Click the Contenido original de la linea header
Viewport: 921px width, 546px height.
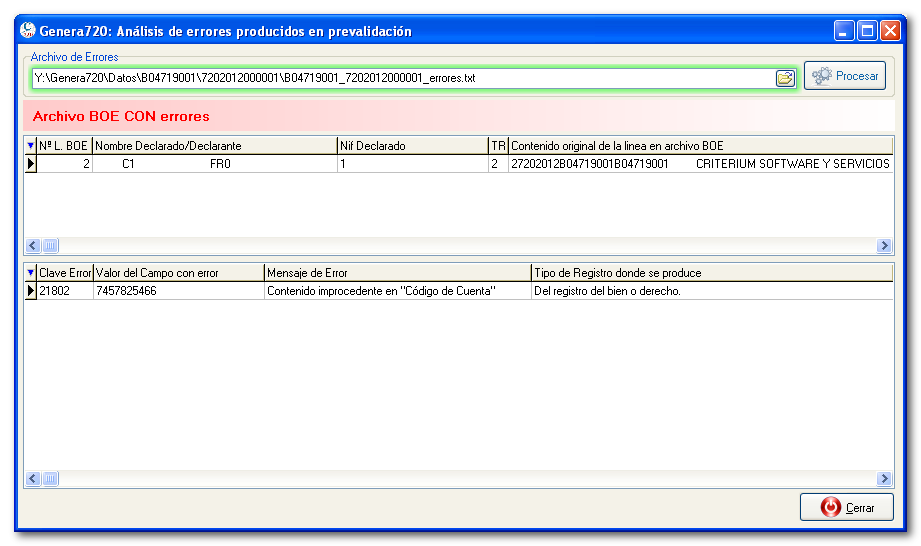[x=701, y=146]
